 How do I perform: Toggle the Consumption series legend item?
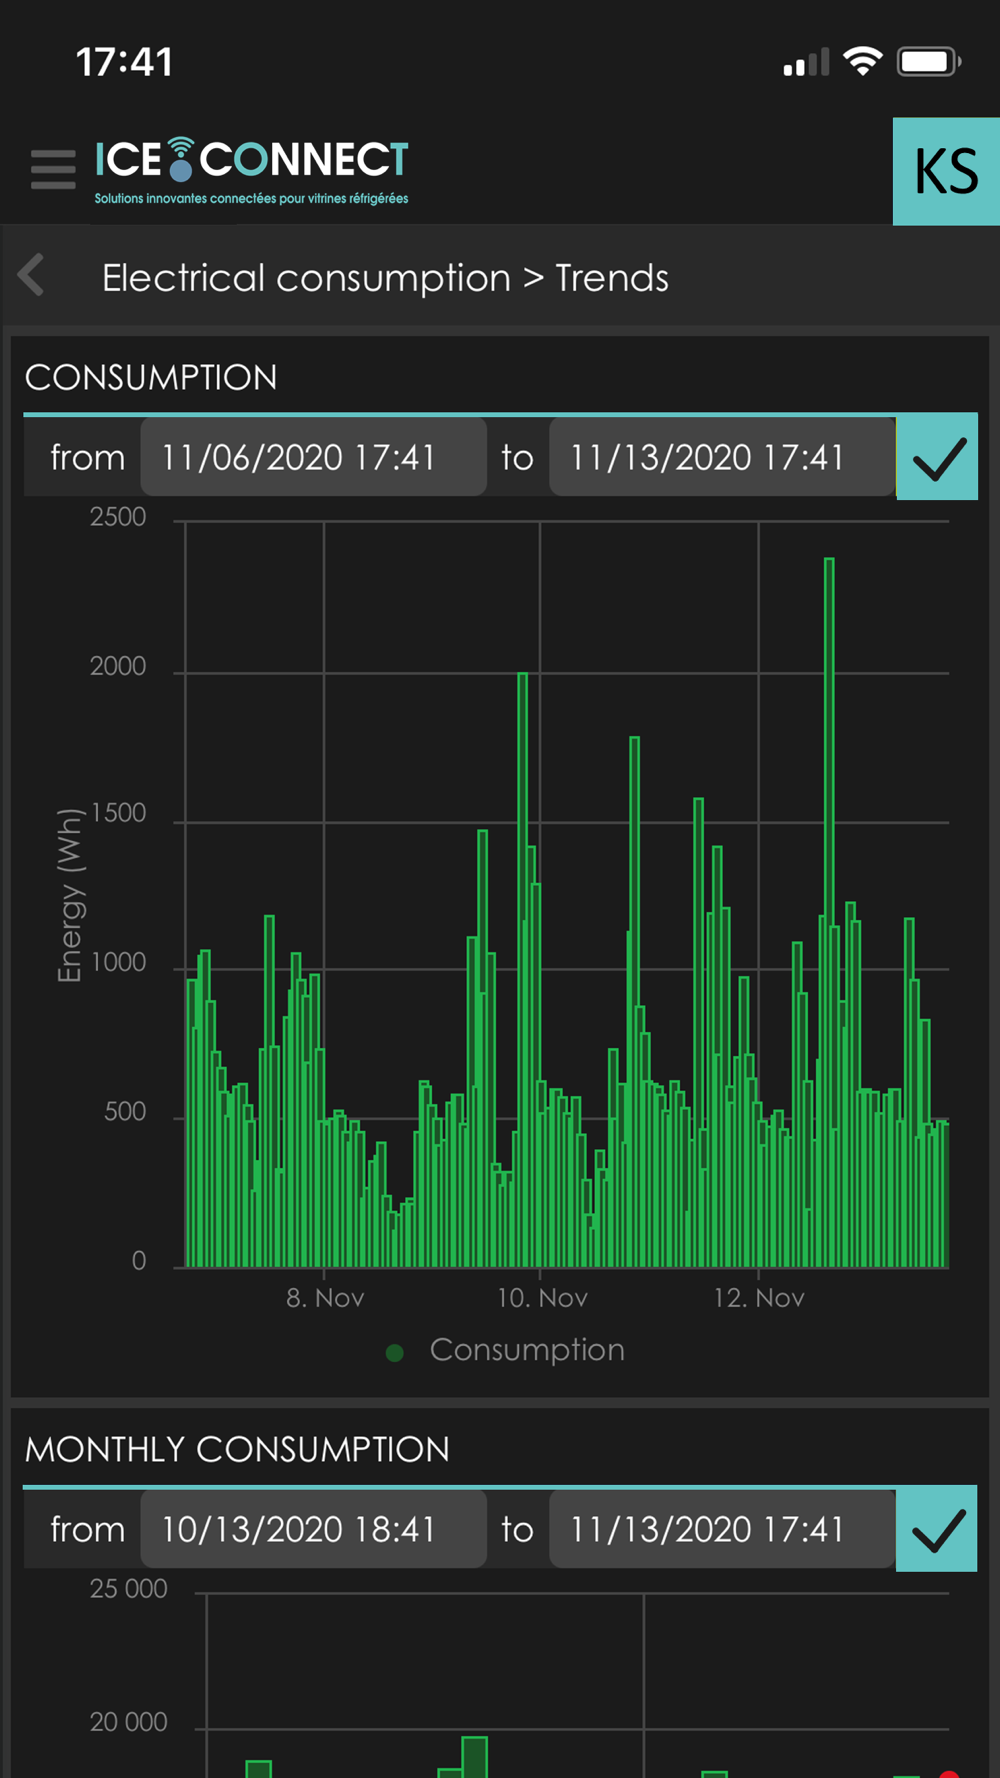[x=506, y=1350]
